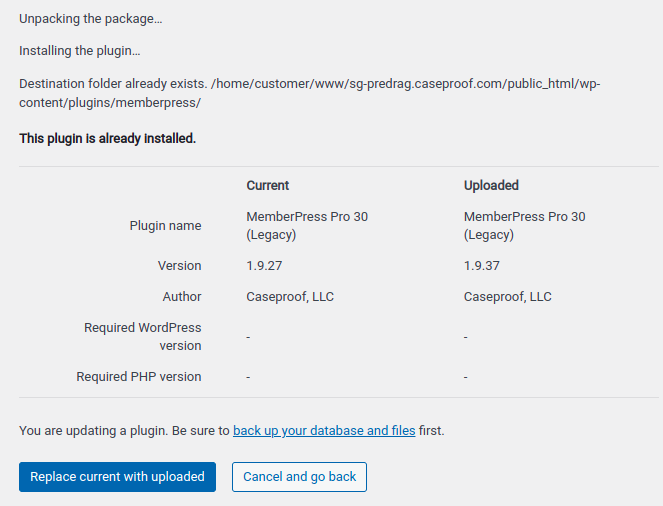Click the 'Plugin name' row label

click(165, 226)
